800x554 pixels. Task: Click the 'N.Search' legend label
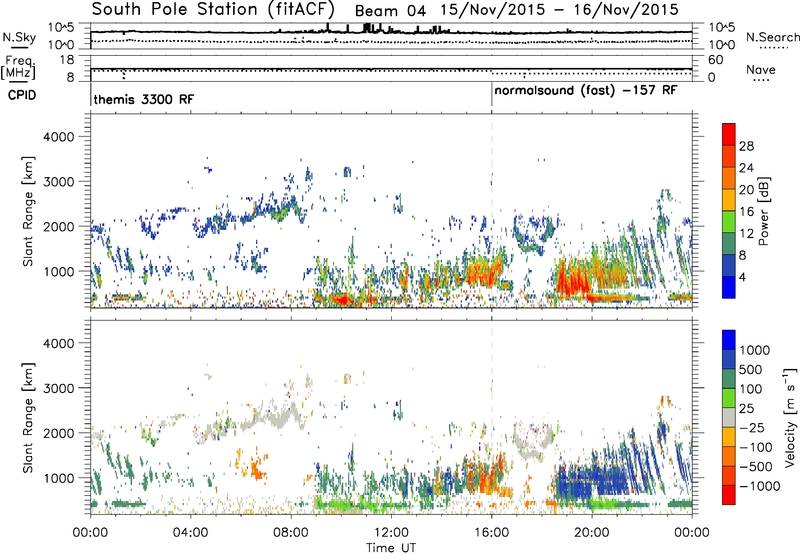click(772, 37)
